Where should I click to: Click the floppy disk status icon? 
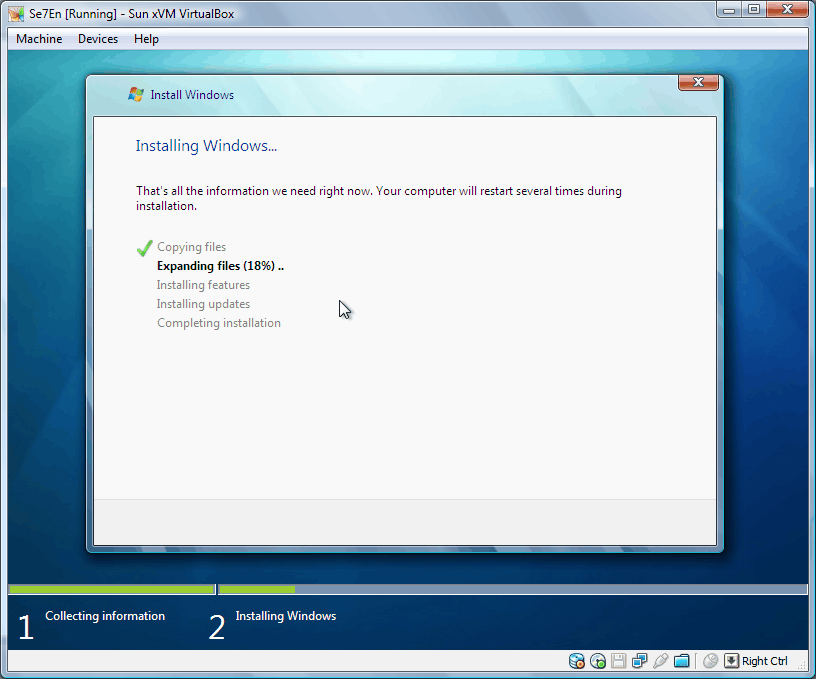pos(619,661)
